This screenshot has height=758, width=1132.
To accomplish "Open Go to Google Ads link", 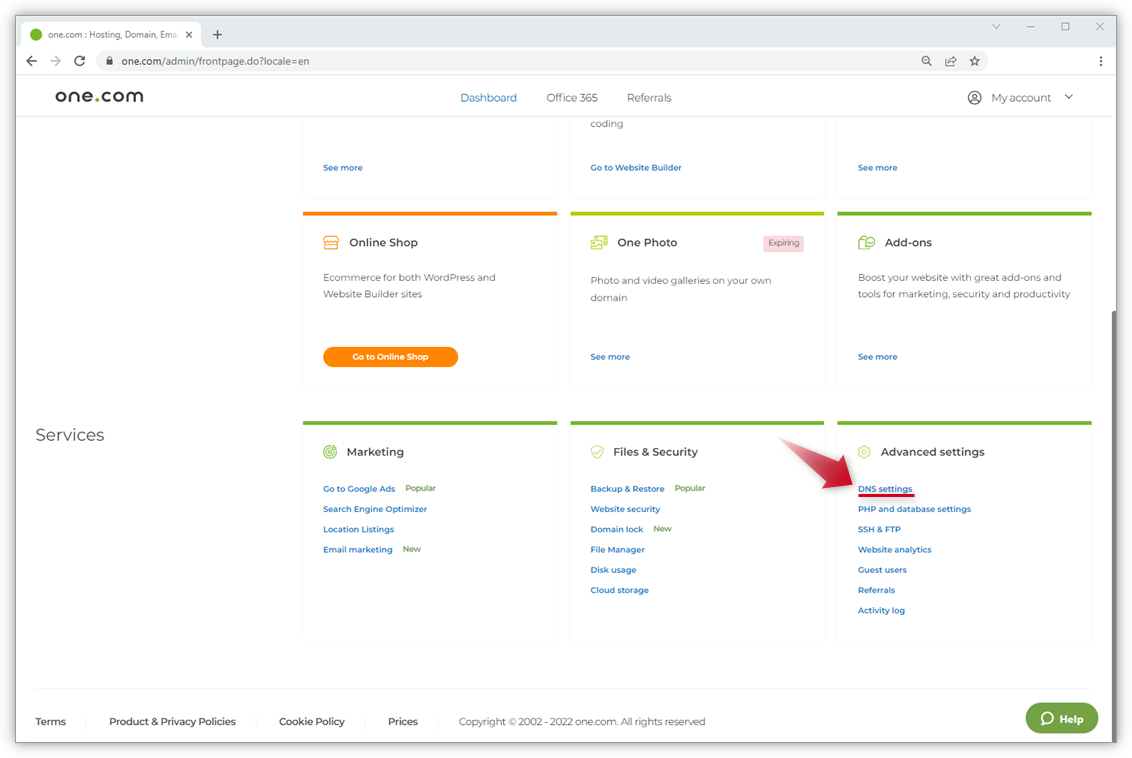I will (360, 489).
